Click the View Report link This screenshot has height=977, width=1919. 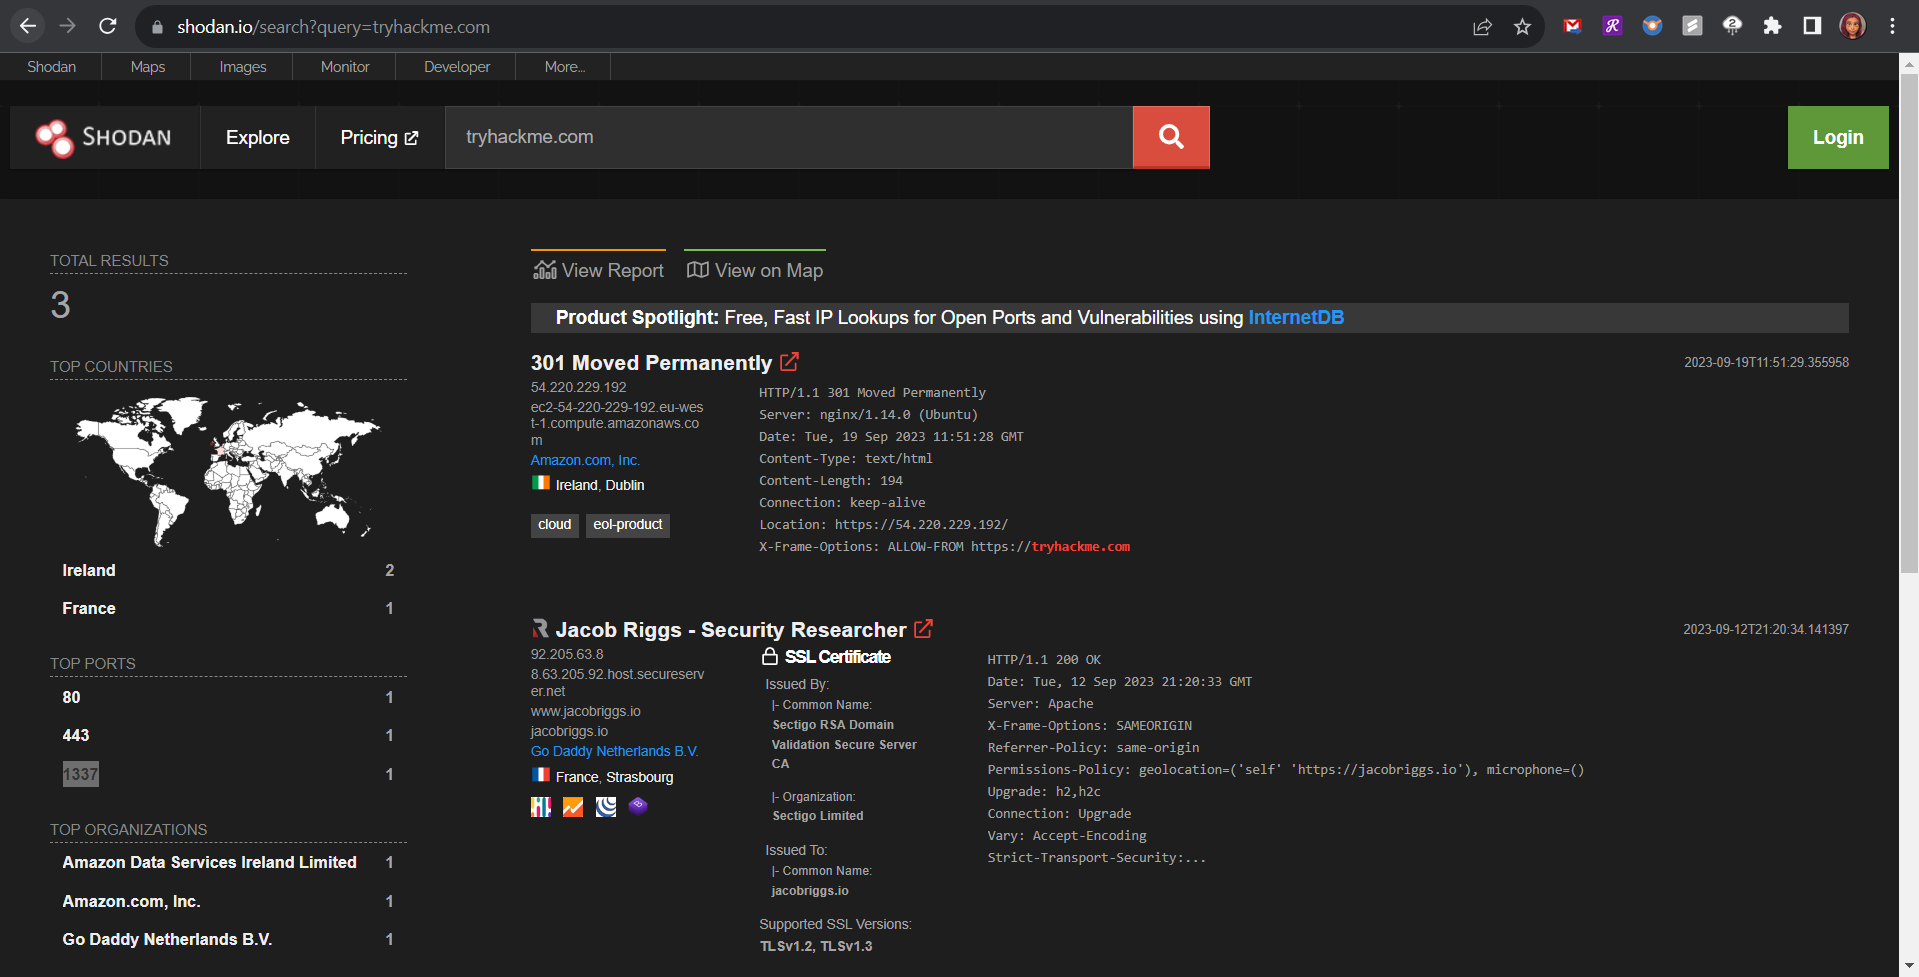point(599,271)
